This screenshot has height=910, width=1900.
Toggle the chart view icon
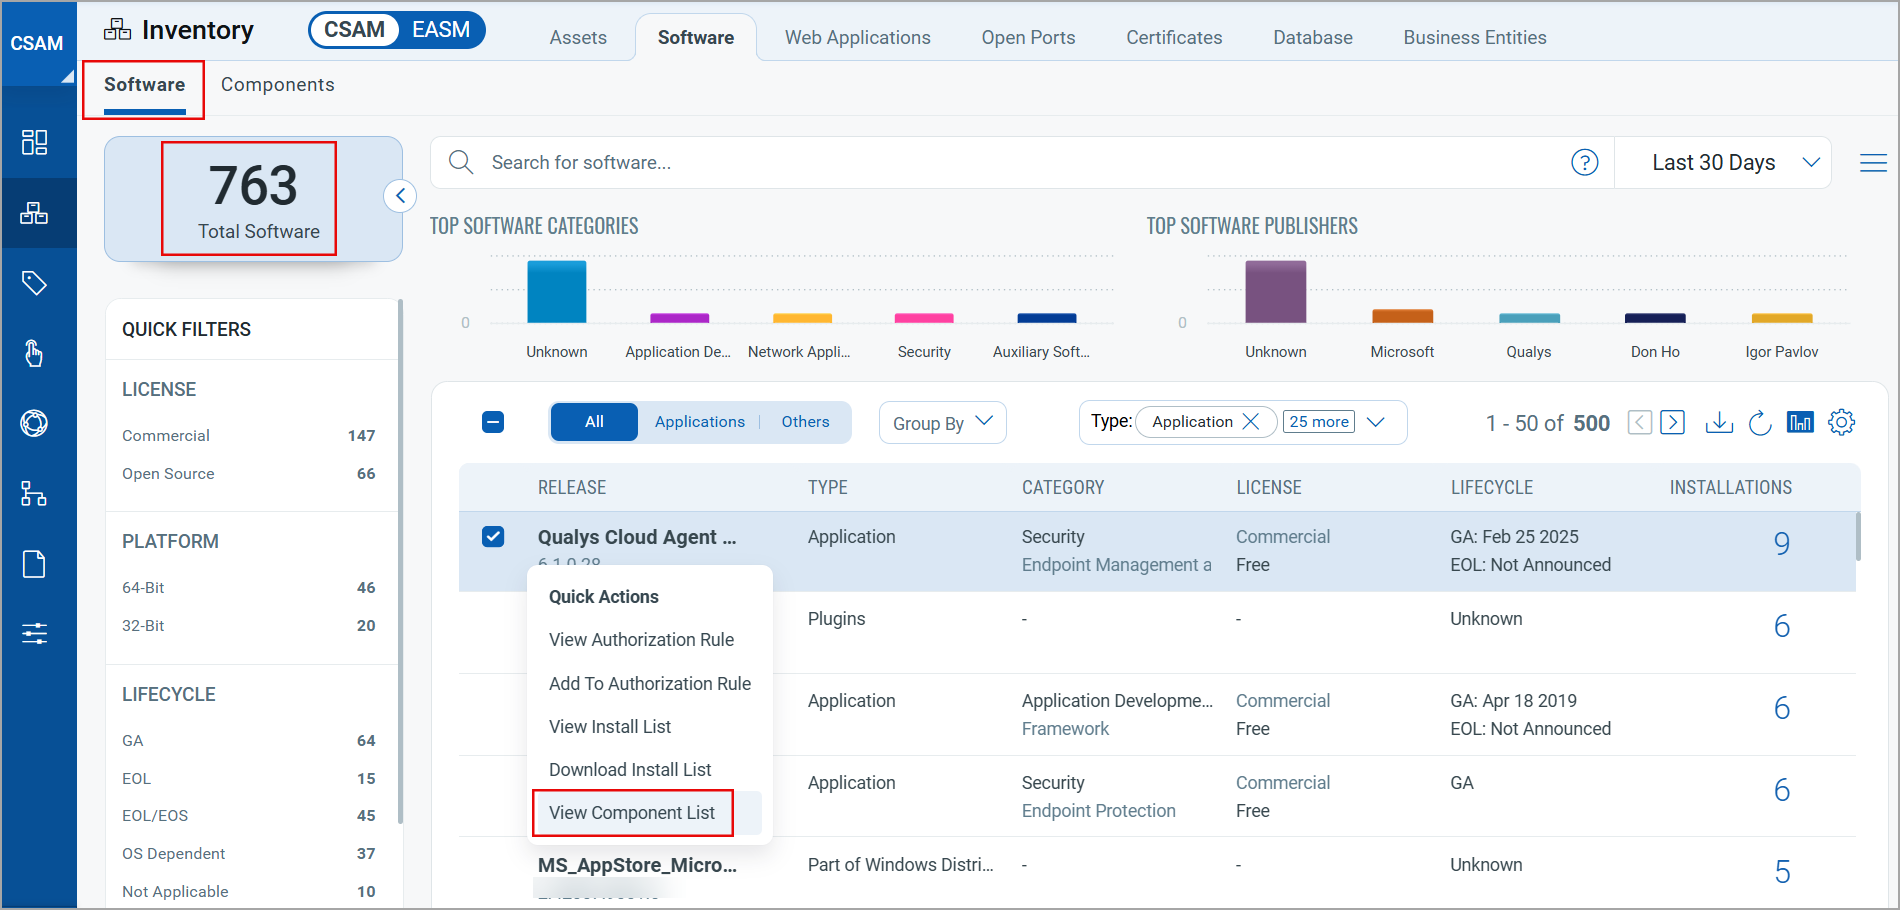click(x=1800, y=422)
